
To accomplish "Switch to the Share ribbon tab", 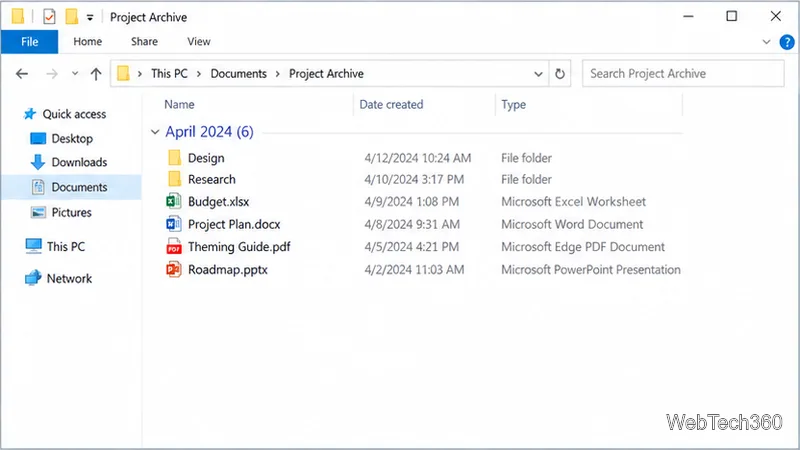I will (x=144, y=42).
